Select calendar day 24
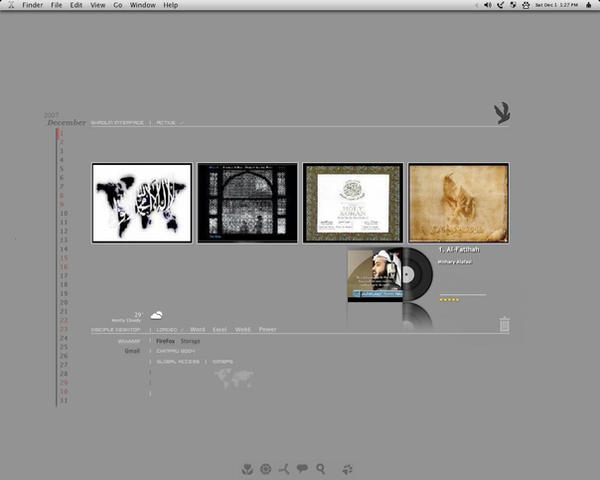600x480 pixels. [64, 338]
